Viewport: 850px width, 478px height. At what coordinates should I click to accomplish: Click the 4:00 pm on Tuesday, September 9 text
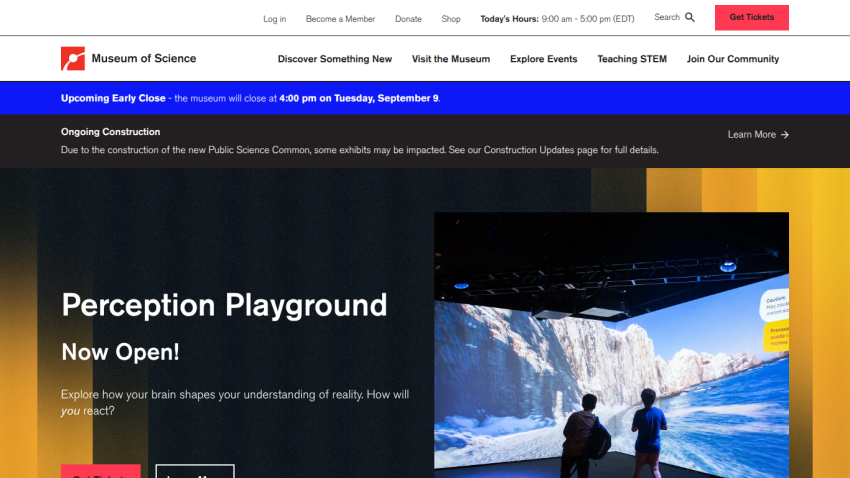tap(358, 98)
